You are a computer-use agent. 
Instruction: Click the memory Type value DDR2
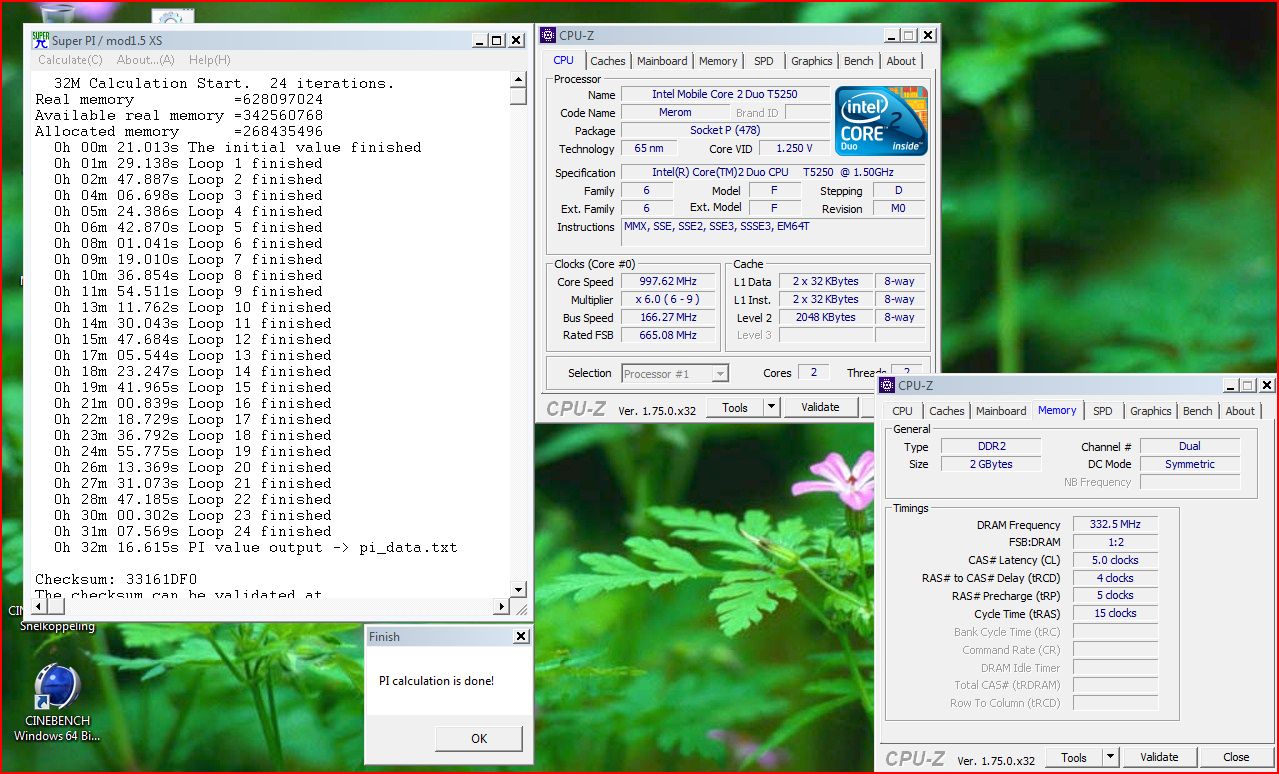[x=989, y=447]
